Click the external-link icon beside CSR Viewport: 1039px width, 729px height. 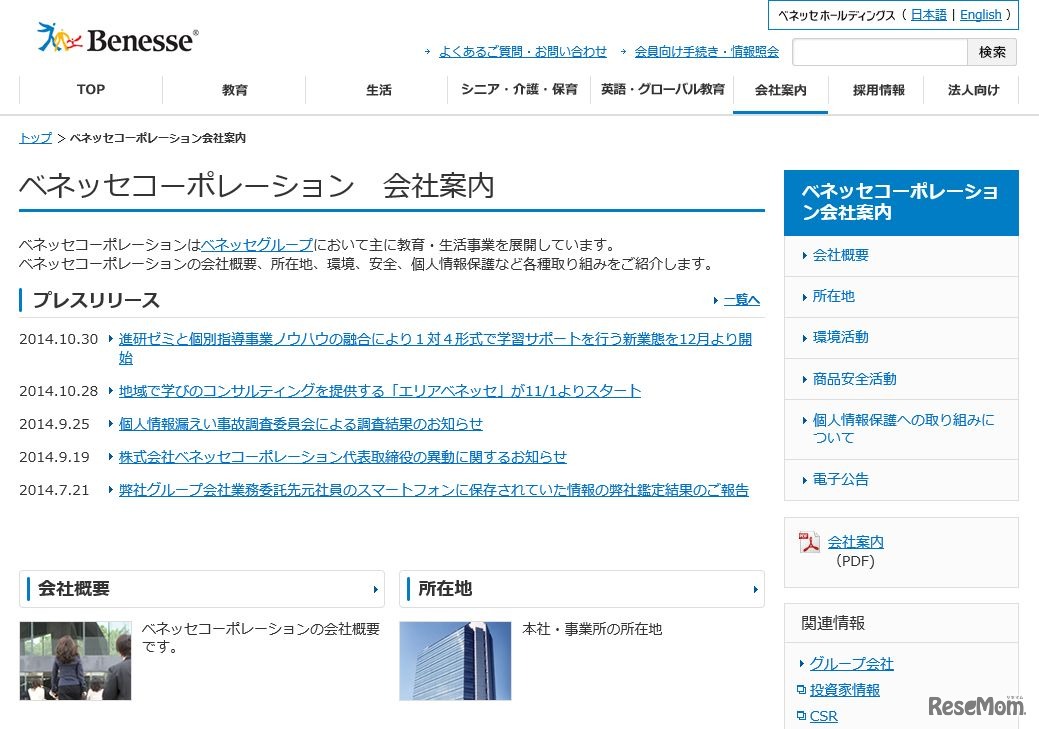[x=801, y=715]
